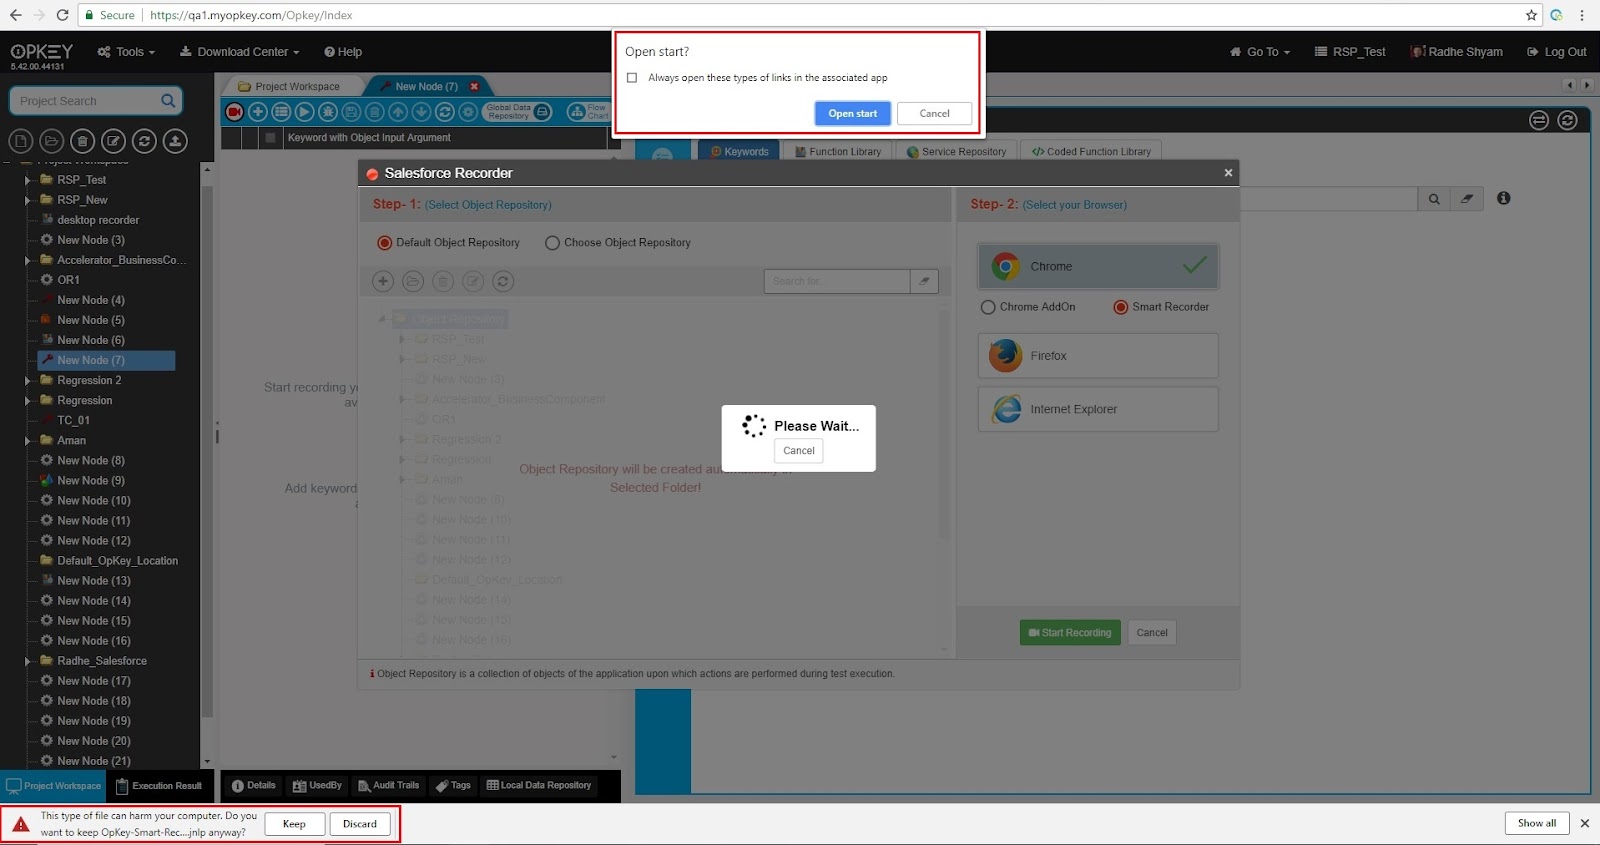Select Chrome AddOn radio option
The width and height of the screenshot is (1600, 845).
[x=988, y=307]
